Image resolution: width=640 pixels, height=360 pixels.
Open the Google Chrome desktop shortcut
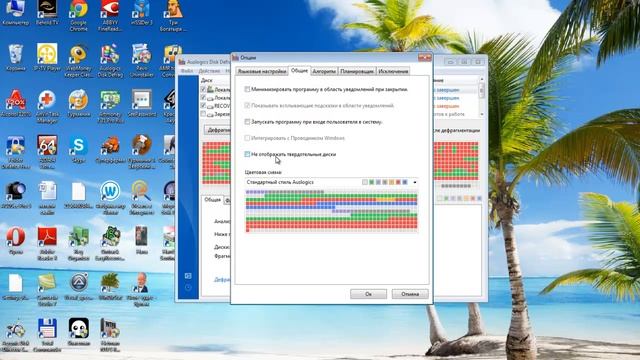[x=78, y=14]
